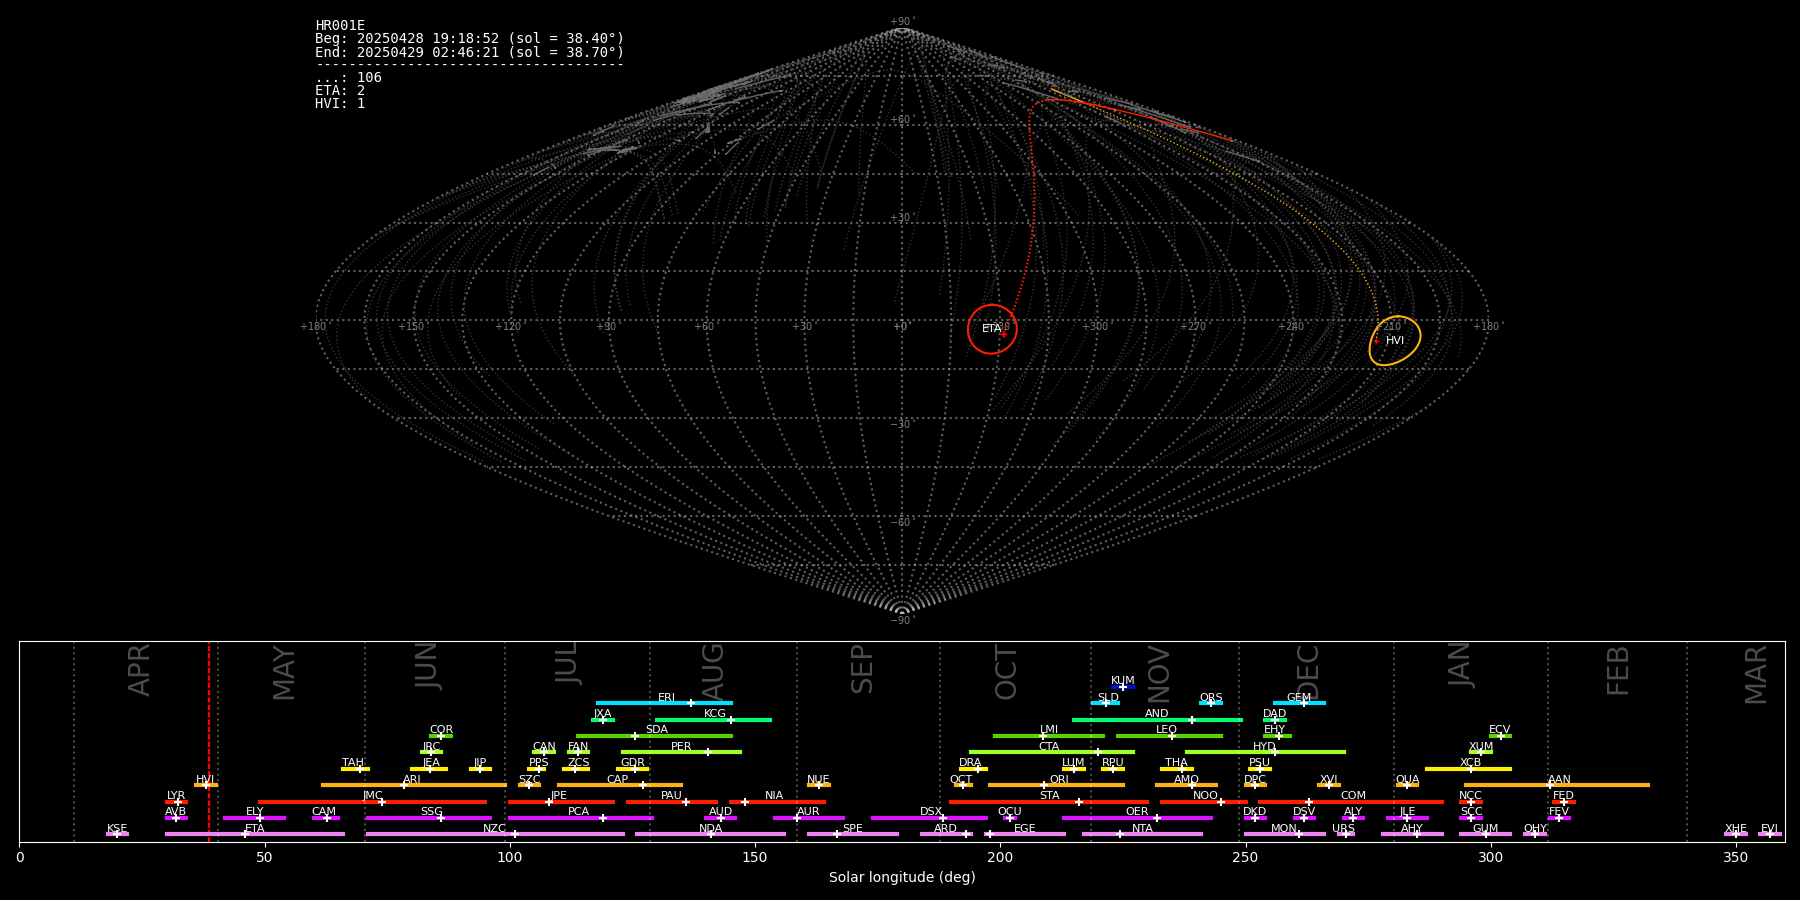
Task: Click the DRA shower bar
Action: tap(974, 769)
